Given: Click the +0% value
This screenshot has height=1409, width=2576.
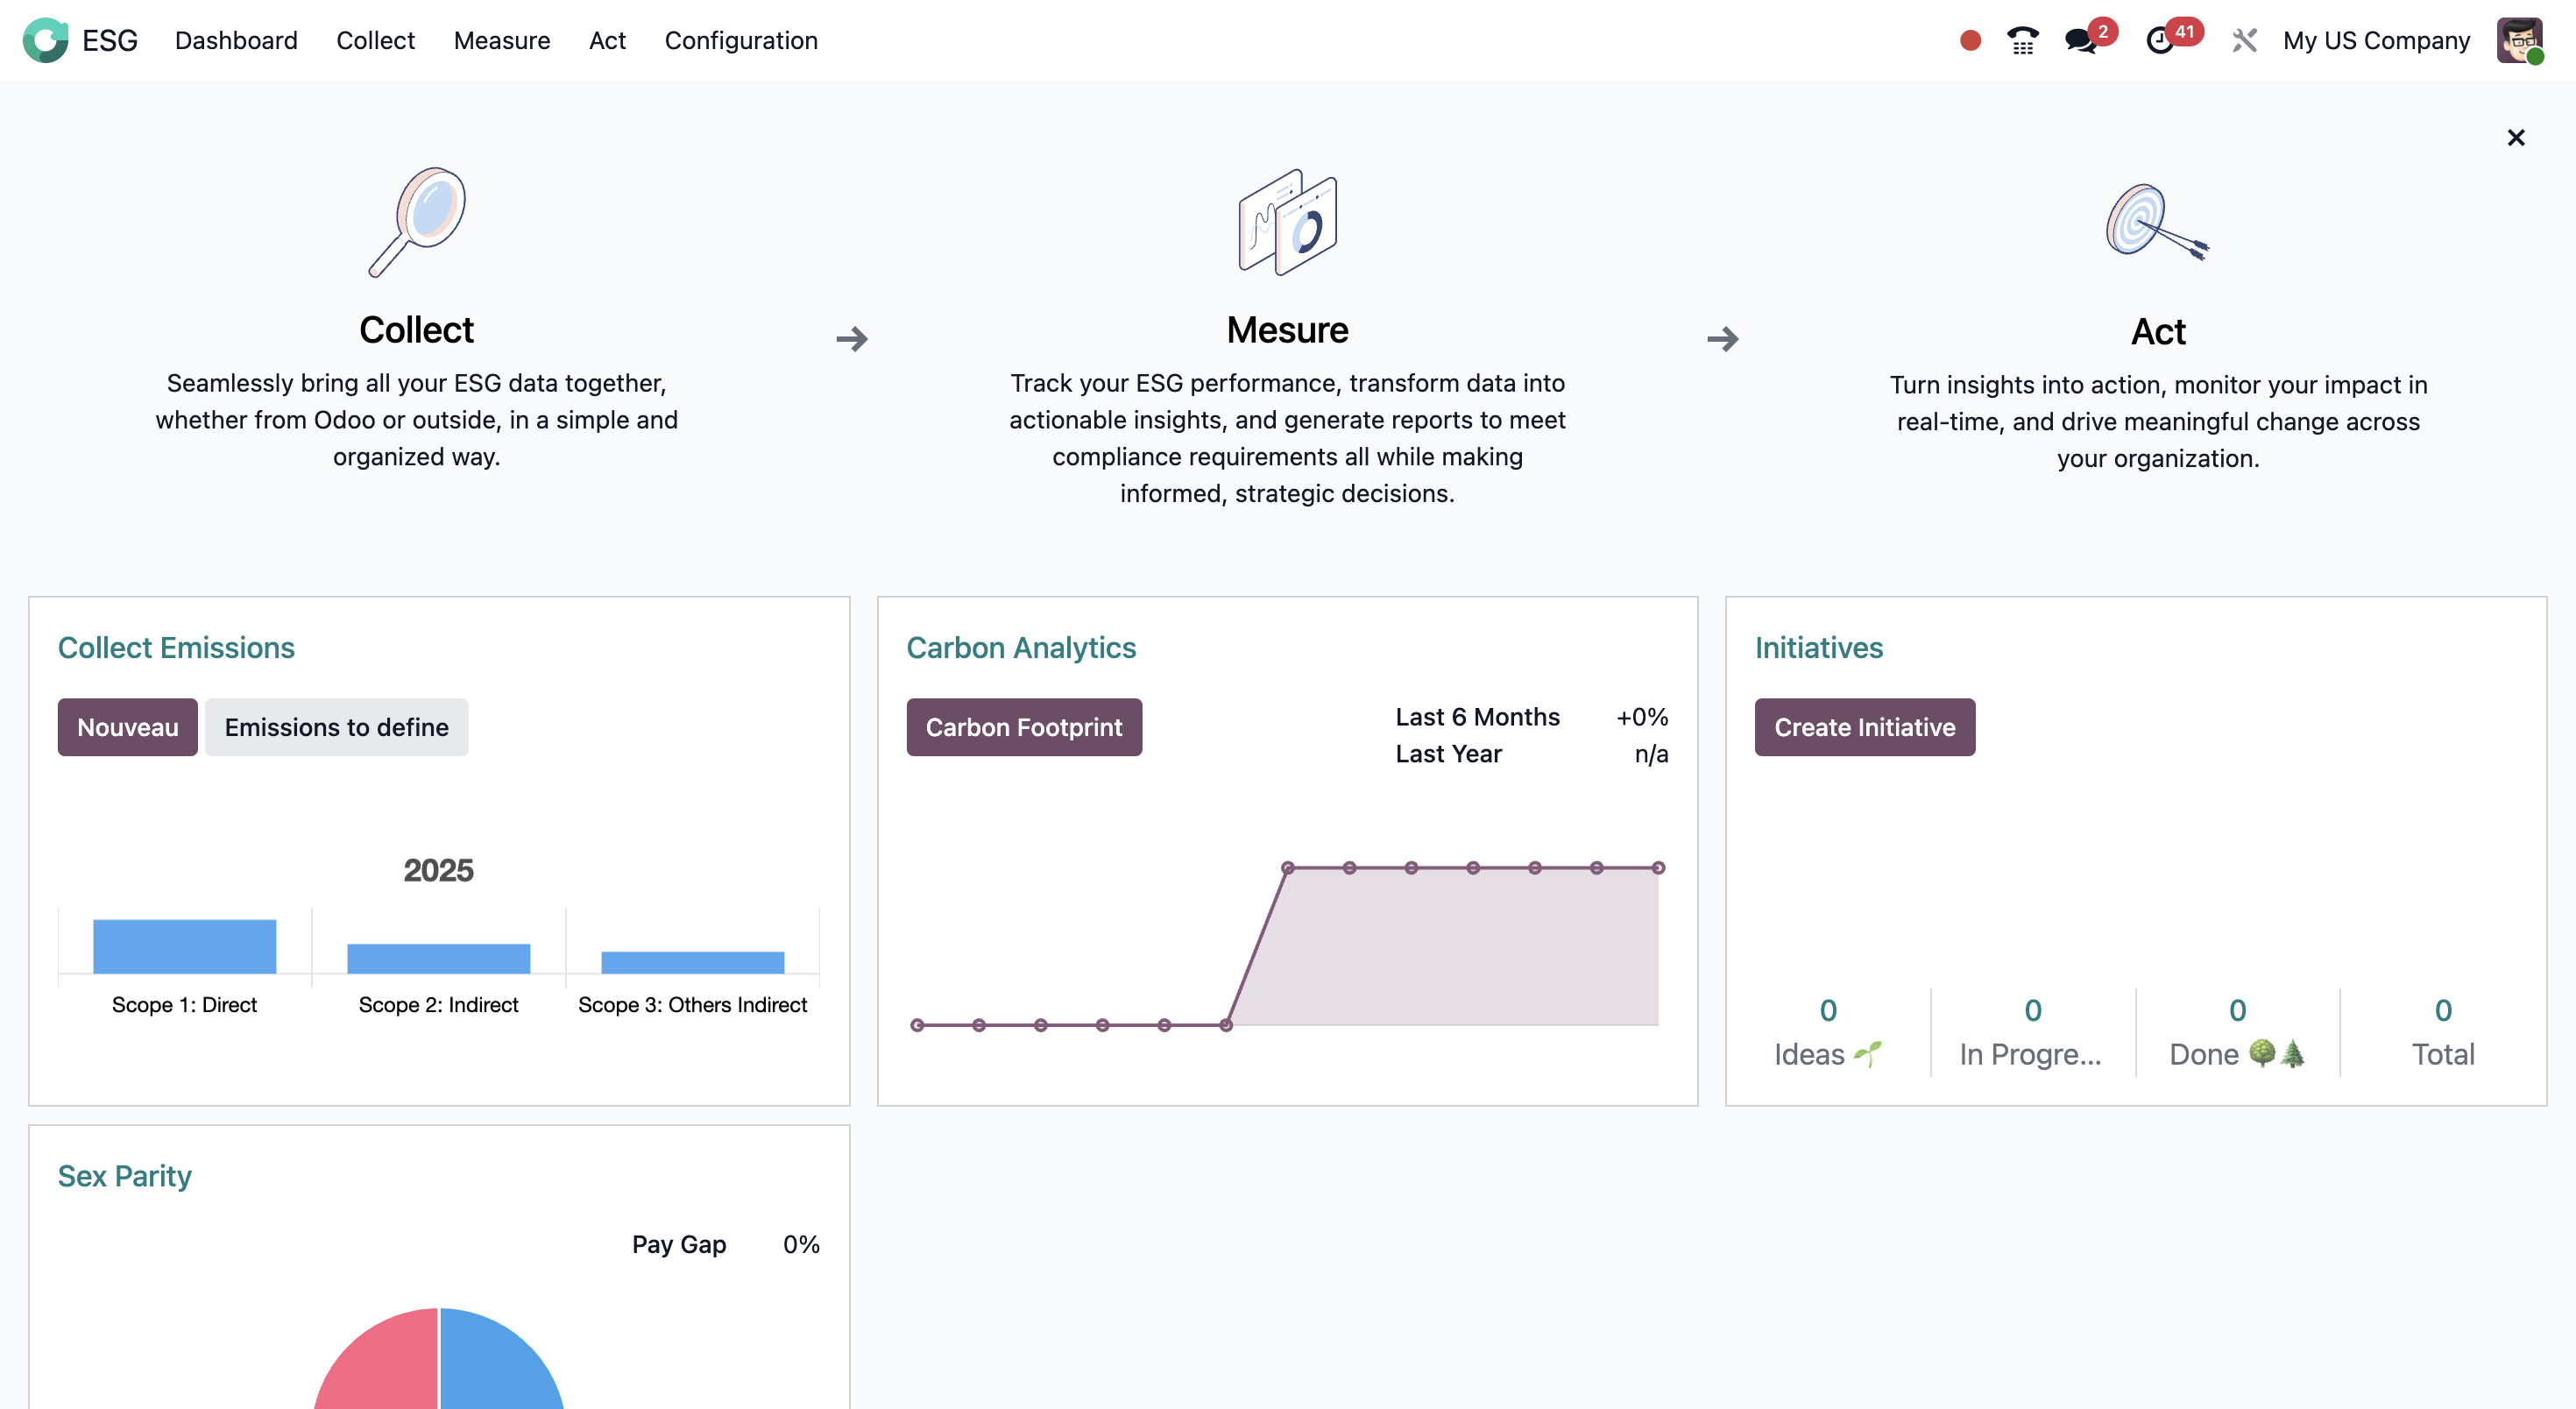Looking at the screenshot, I should click(1642, 717).
